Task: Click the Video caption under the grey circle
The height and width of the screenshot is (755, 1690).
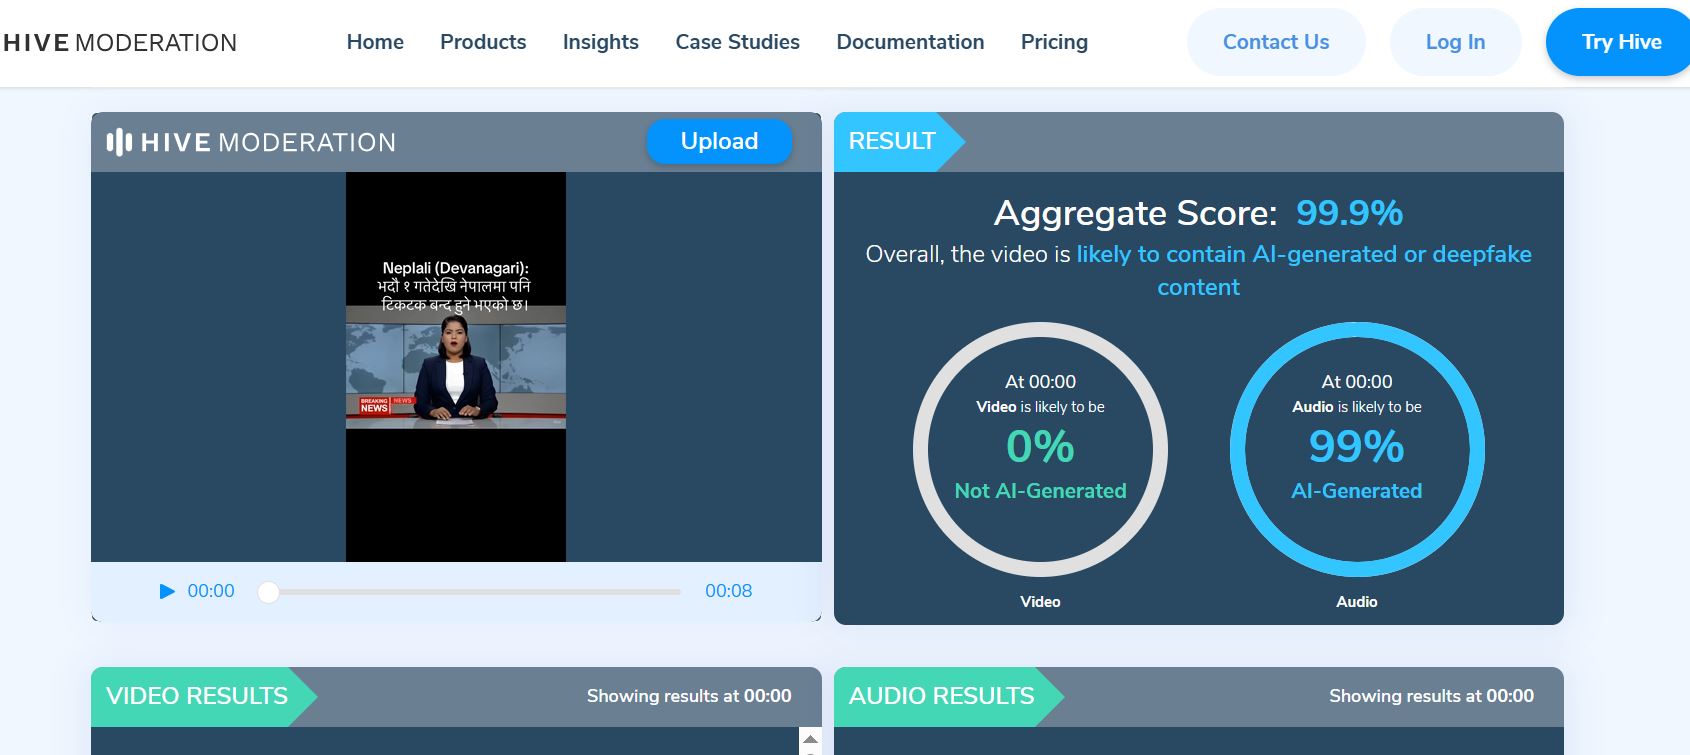Action: point(1040,602)
